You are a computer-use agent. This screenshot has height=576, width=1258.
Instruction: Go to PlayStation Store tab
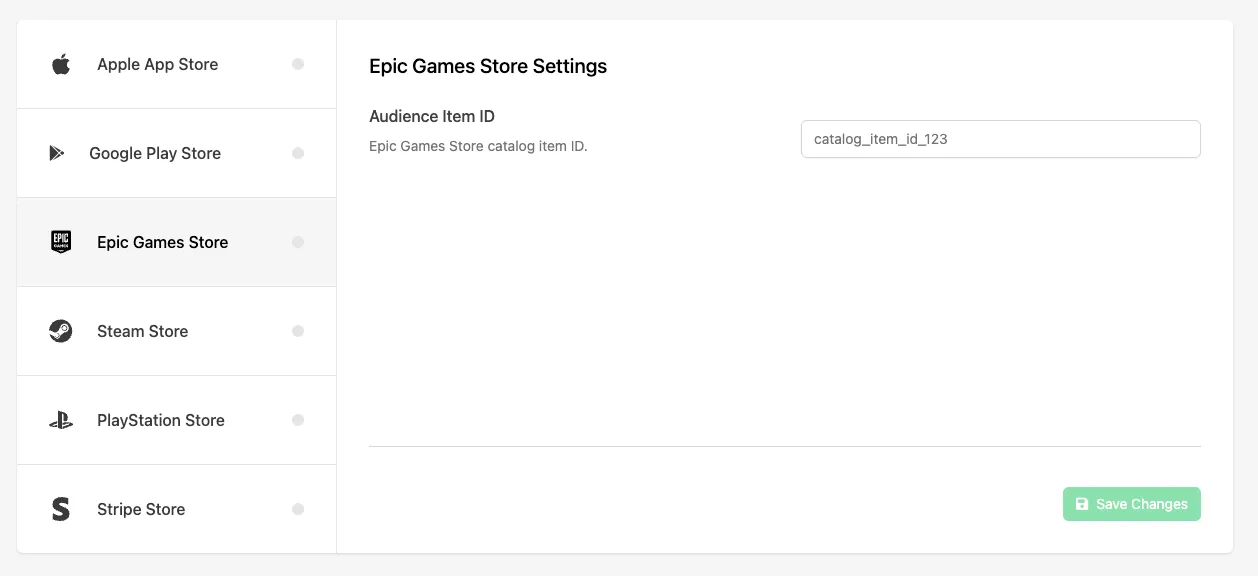pos(177,420)
